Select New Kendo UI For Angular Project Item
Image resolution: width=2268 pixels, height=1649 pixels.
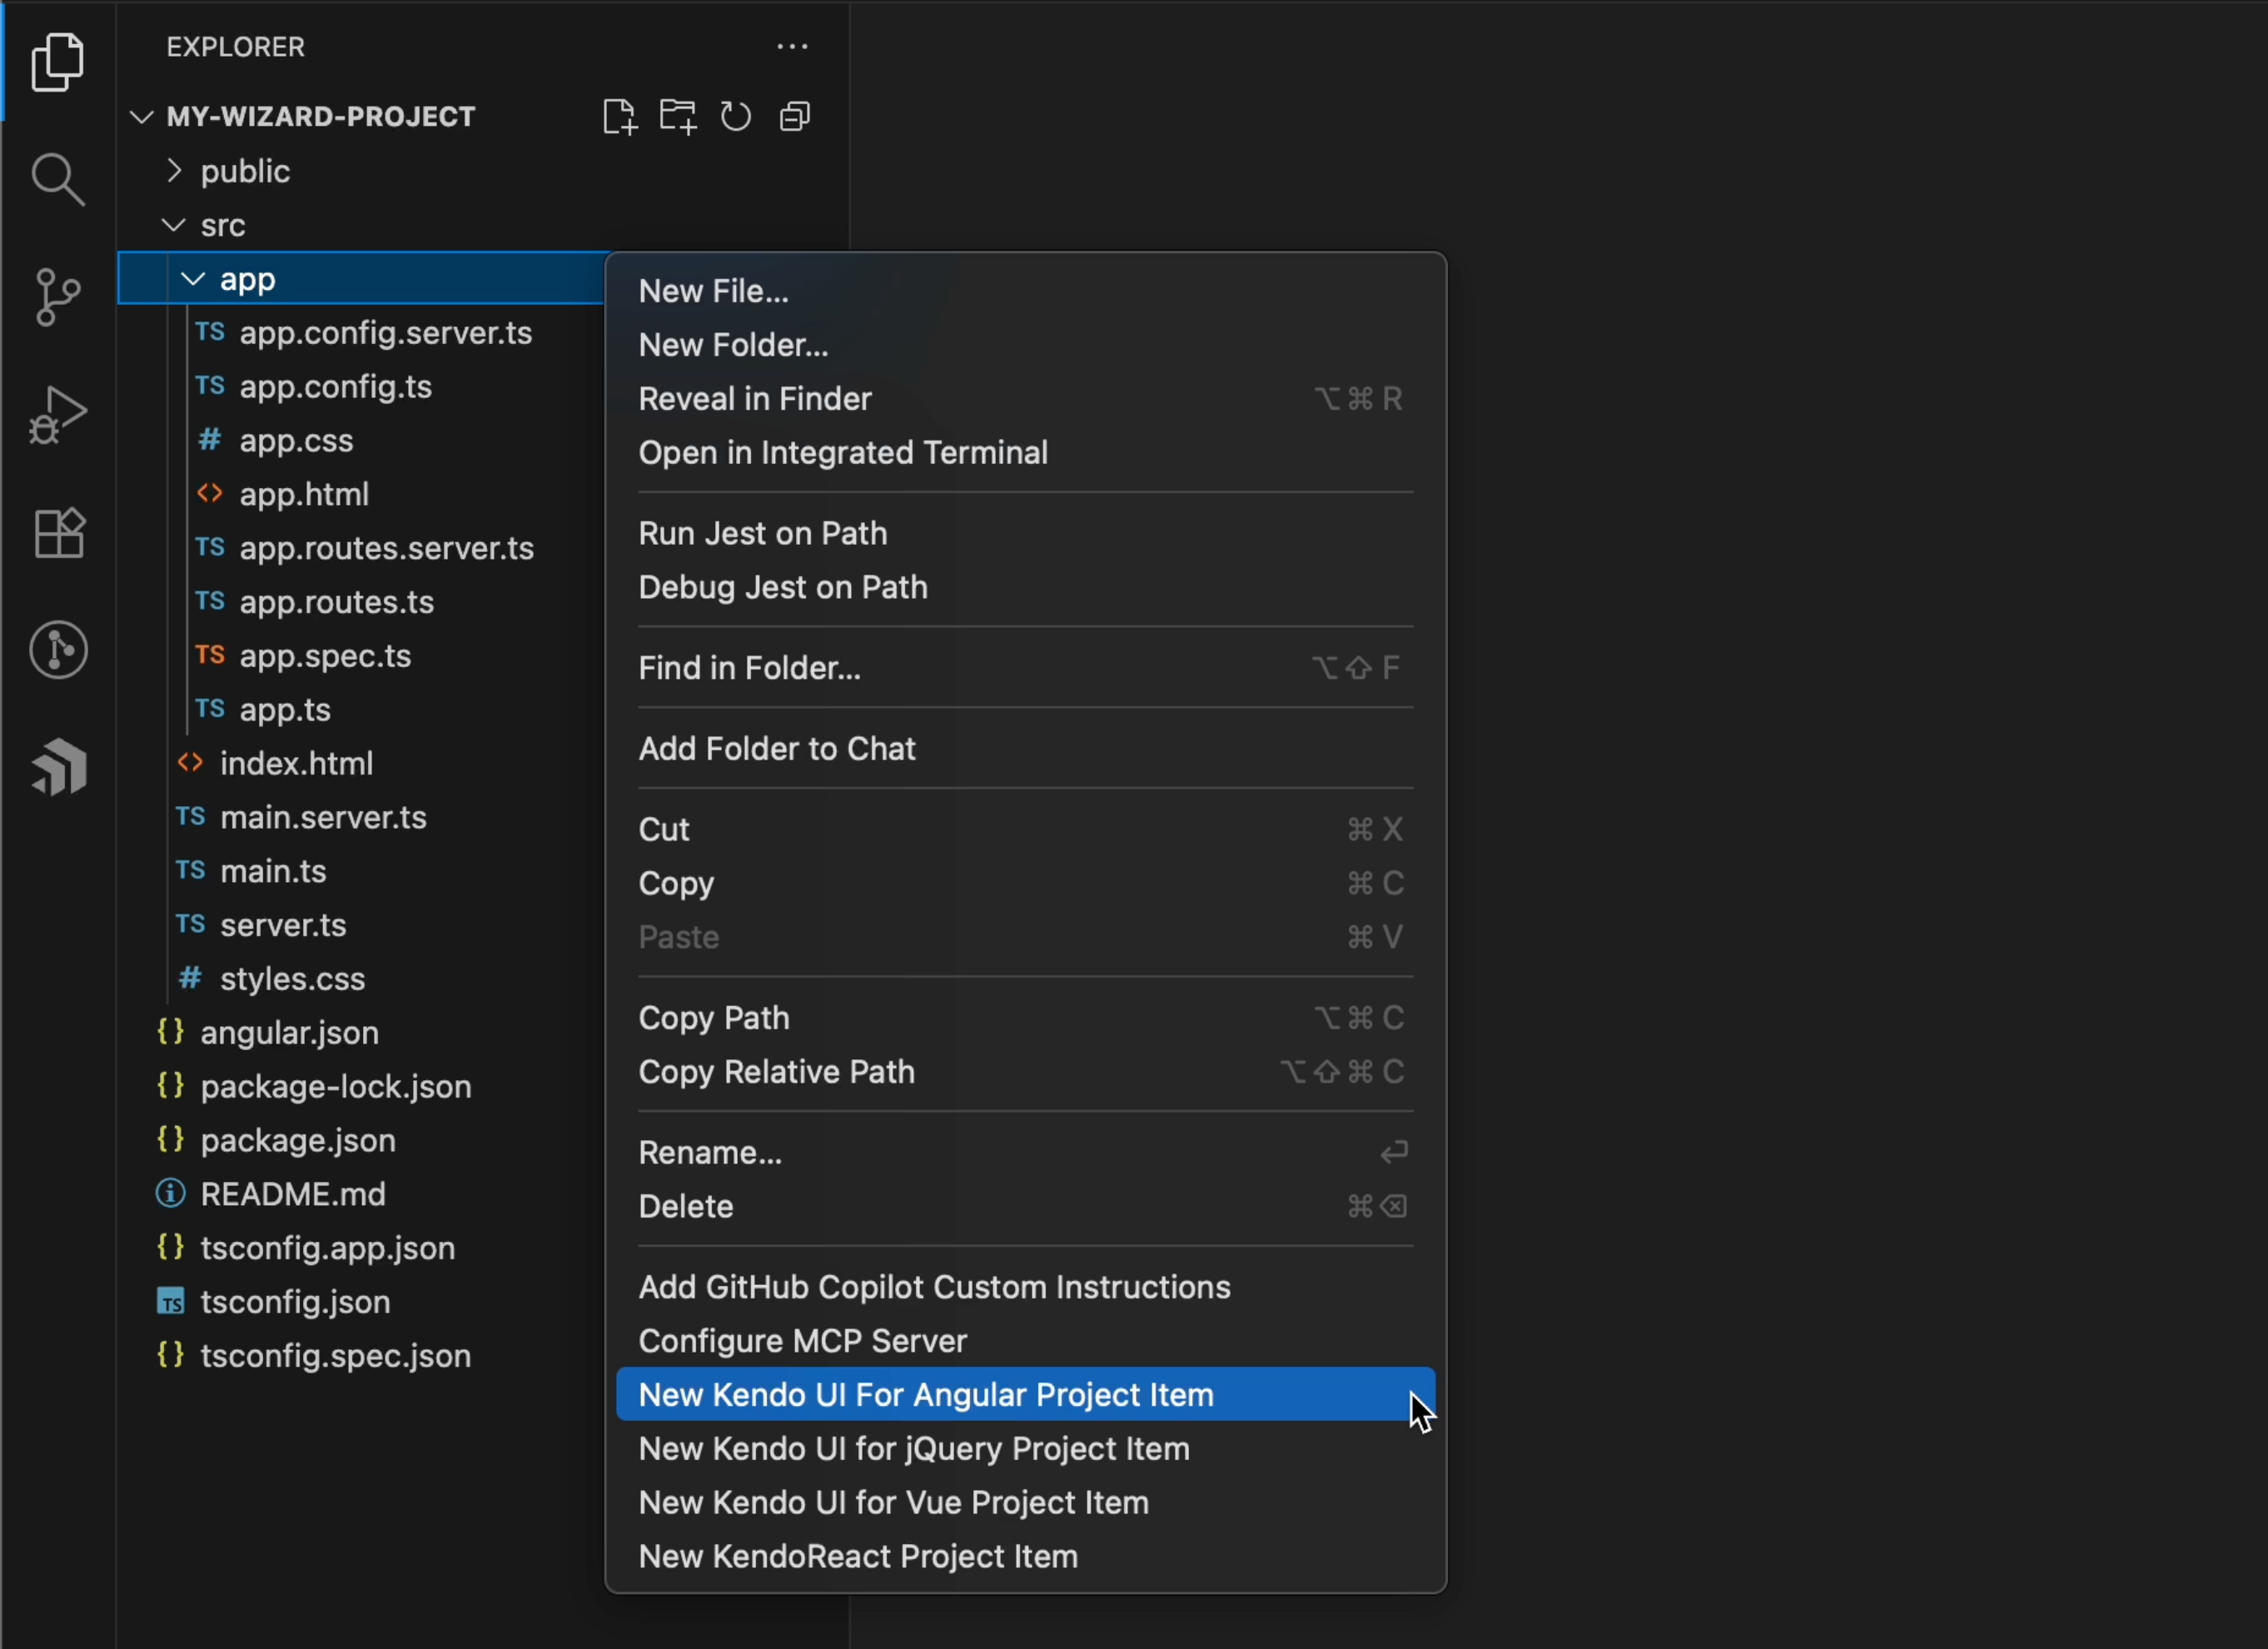point(925,1395)
